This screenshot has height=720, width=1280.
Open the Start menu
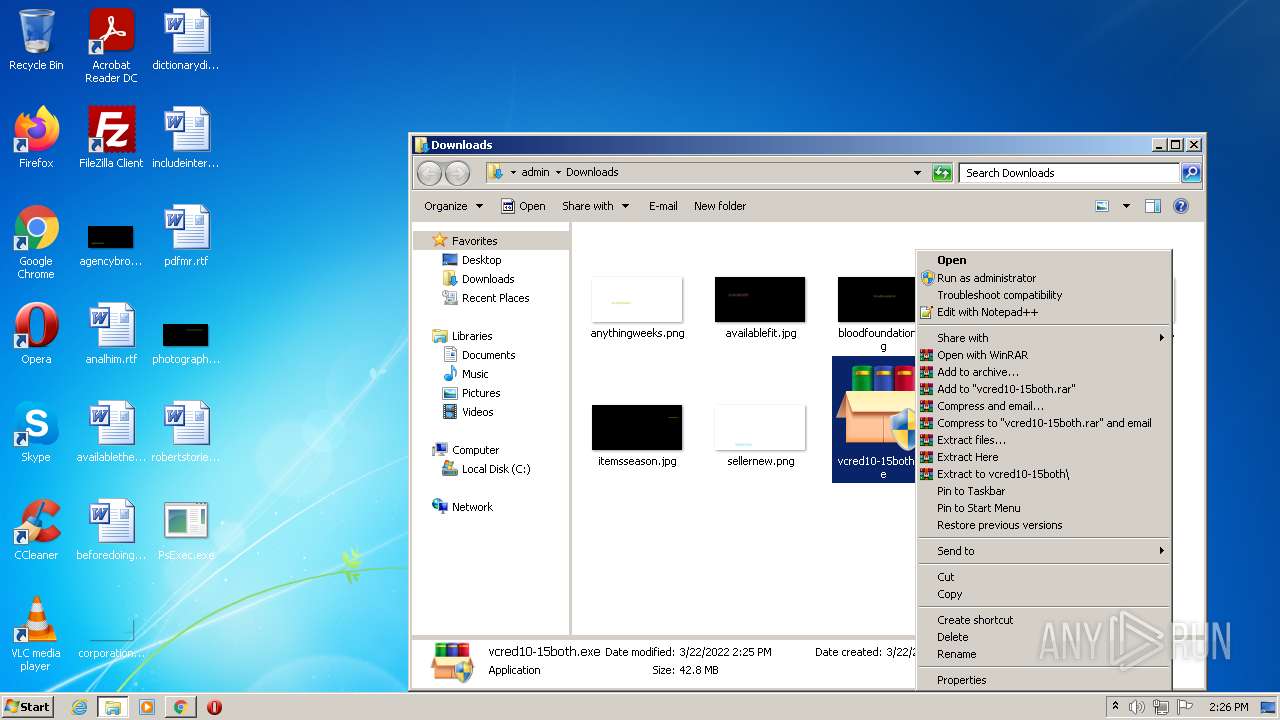coord(28,707)
